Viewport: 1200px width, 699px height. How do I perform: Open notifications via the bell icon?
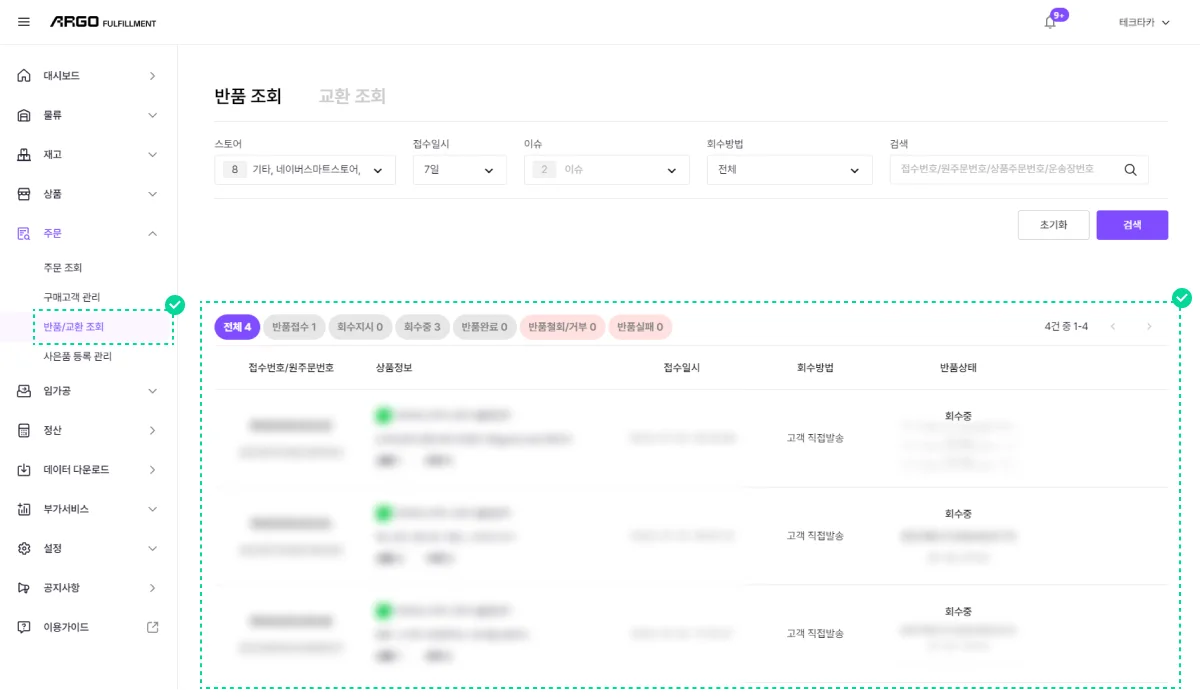pos(1049,22)
